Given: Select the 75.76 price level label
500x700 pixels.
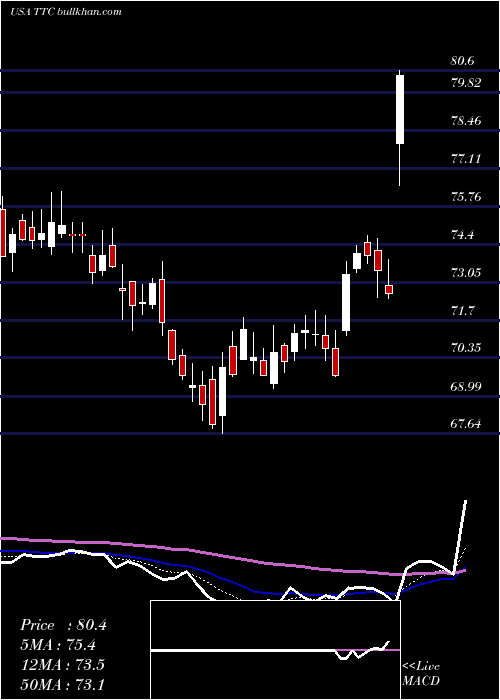Looking at the screenshot, I should 466,196.
